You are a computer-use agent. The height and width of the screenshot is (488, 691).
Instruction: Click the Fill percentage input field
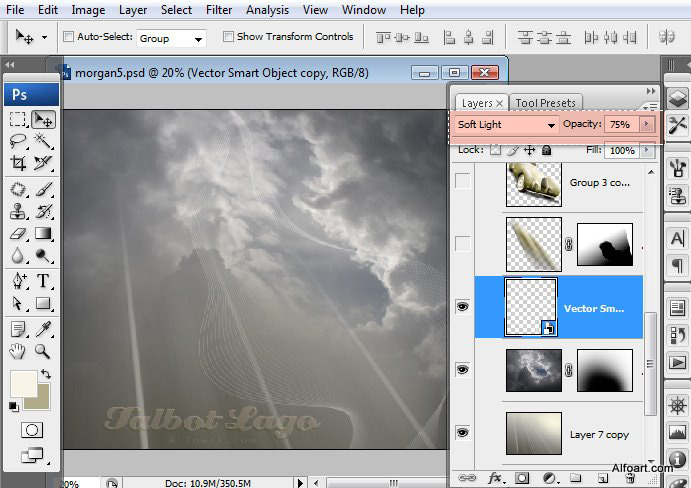click(x=621, y=150)
